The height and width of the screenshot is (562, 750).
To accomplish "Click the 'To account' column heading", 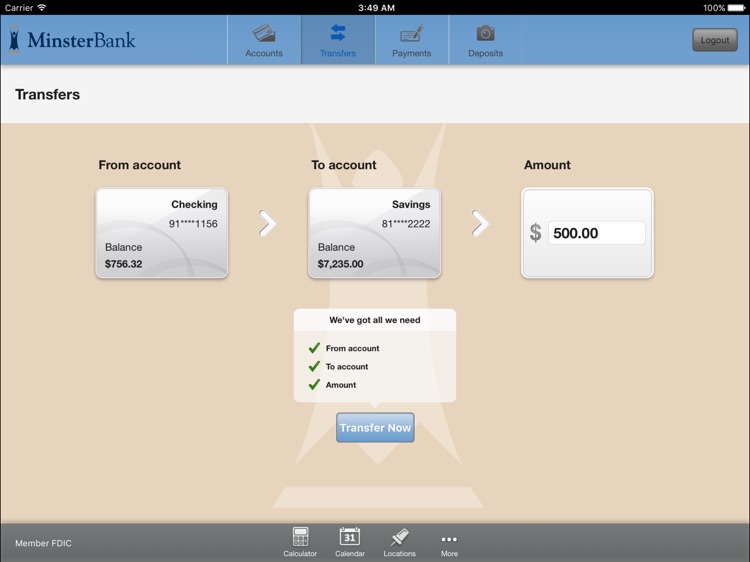I will click(x=344, y=165).
